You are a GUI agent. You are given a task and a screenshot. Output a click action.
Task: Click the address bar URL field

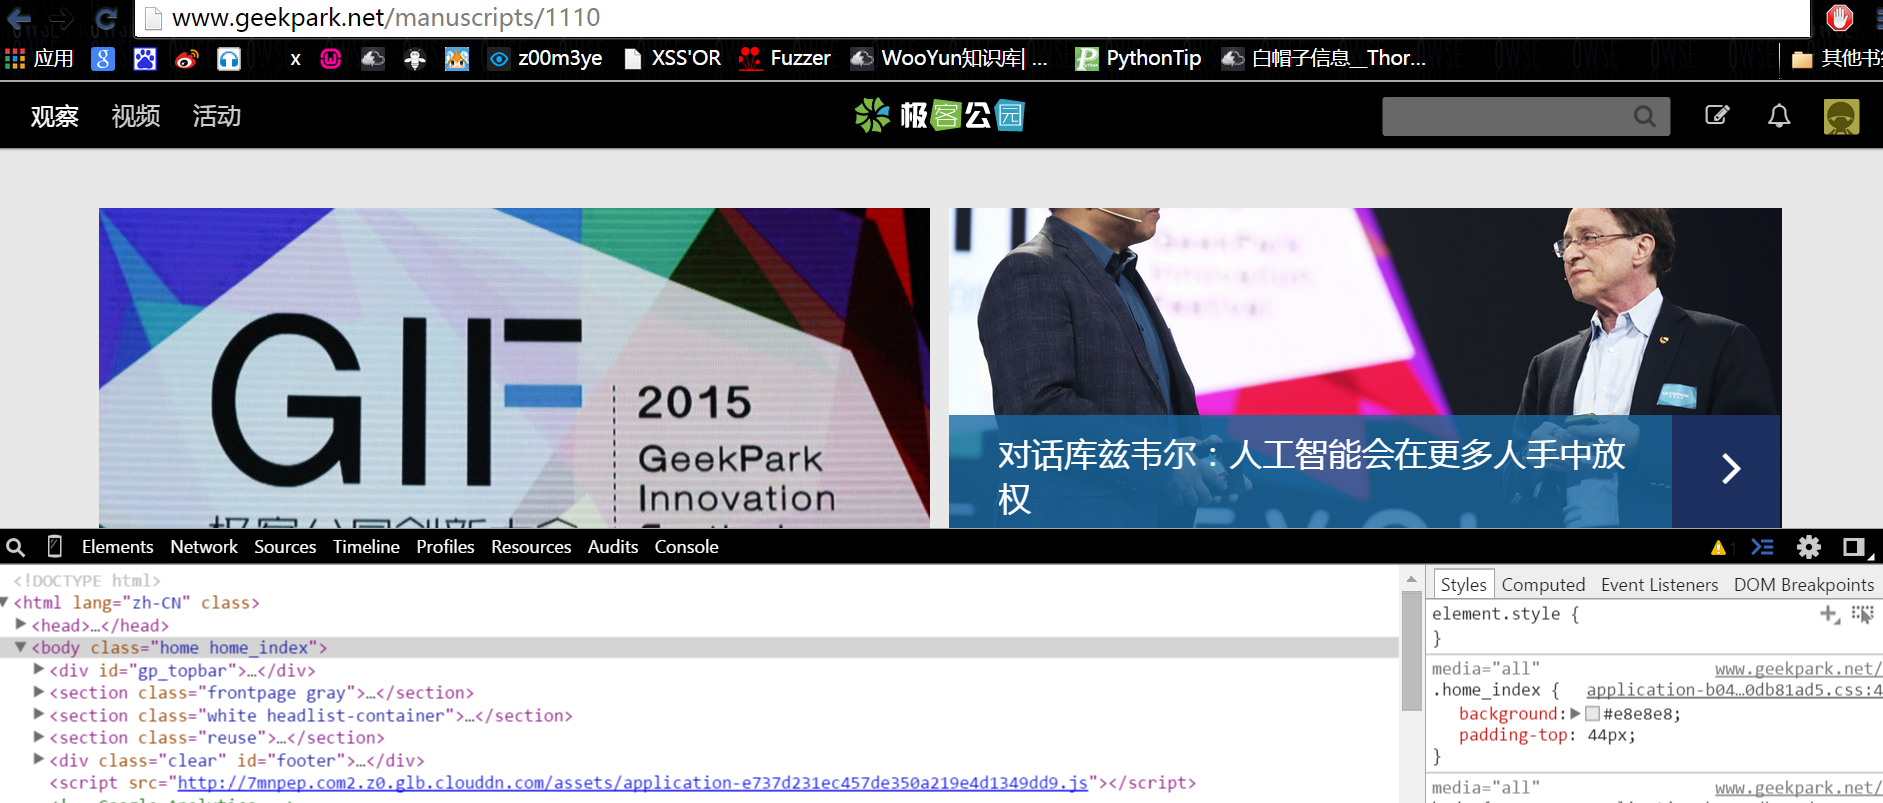pyautogui.click(x=970, y=18)
